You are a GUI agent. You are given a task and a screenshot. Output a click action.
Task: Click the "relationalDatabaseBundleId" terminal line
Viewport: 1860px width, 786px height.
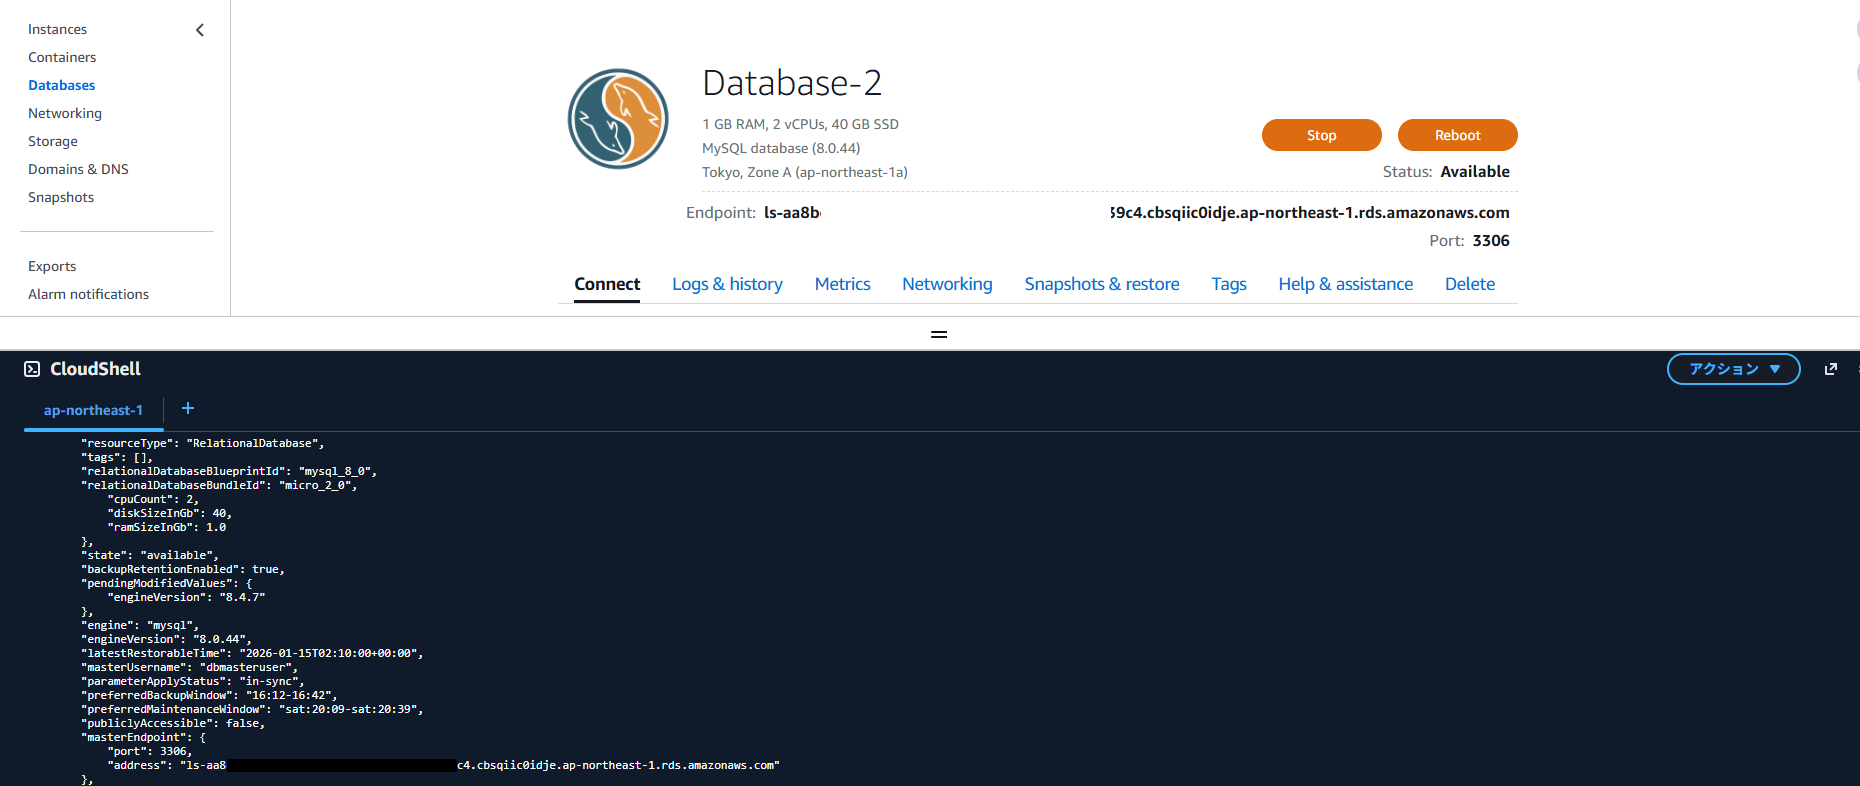coord(219,485)
